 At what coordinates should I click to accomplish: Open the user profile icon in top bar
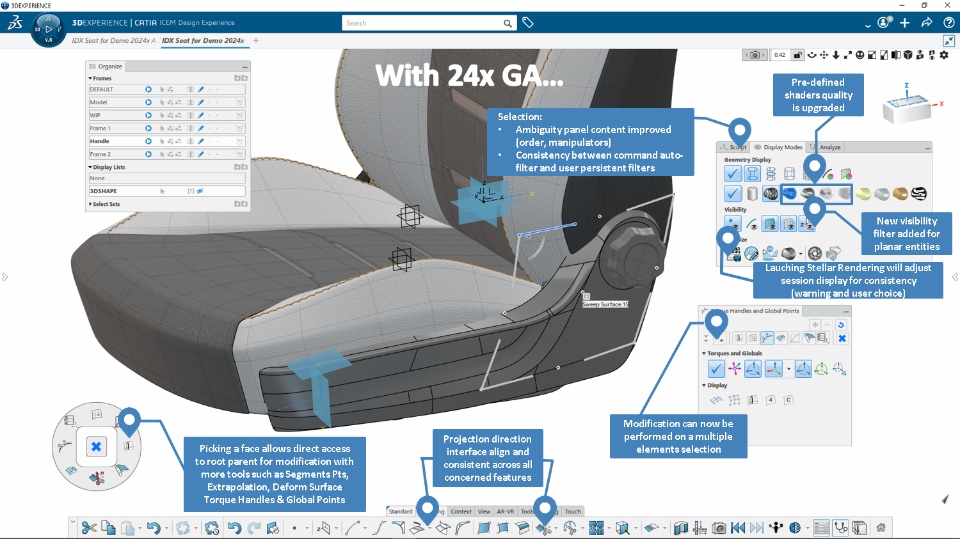tap(884, 23)
